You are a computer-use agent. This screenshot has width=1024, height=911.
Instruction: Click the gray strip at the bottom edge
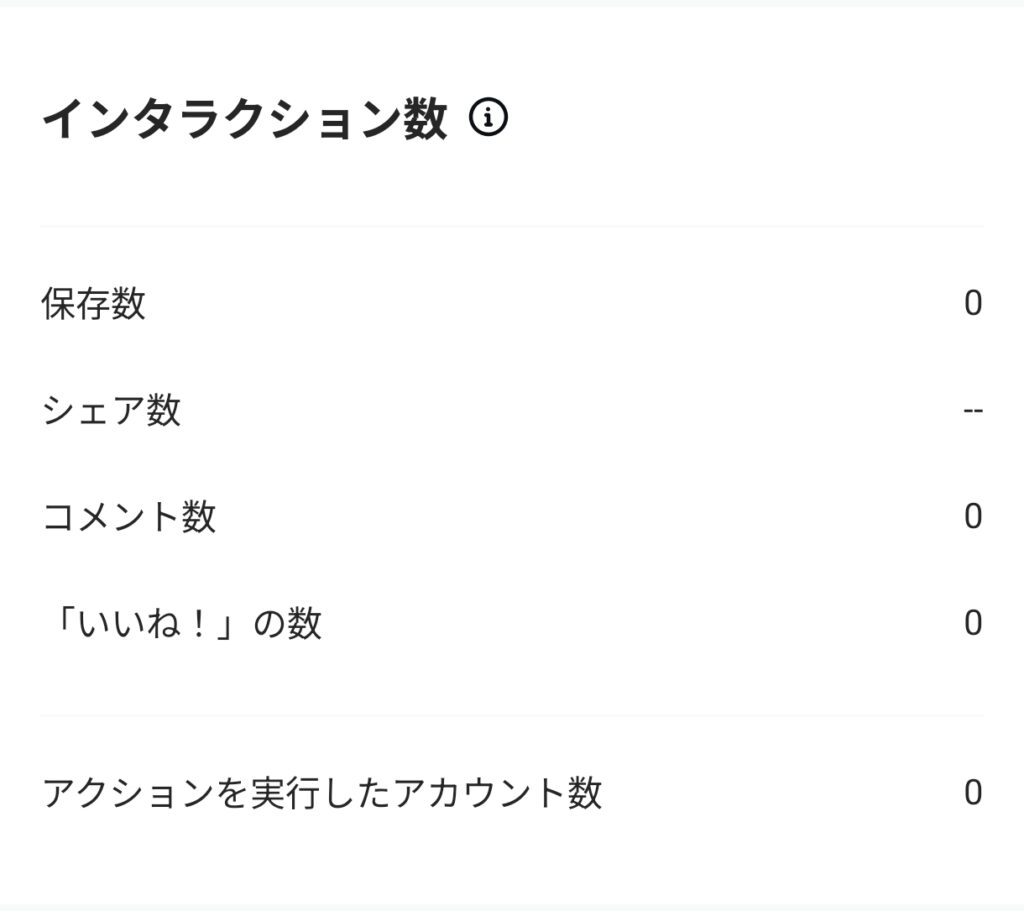point(512,907)
